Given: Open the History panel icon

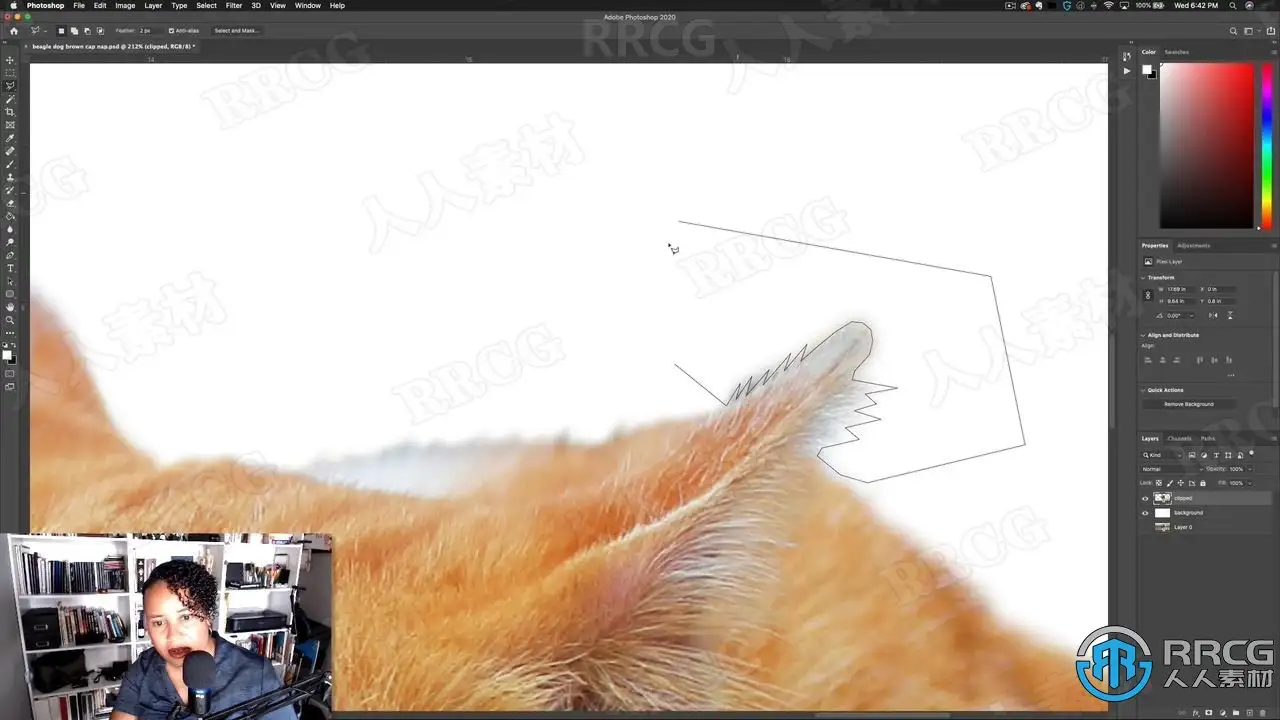Looking at the screenshot, I should (x=1127, y=56).
